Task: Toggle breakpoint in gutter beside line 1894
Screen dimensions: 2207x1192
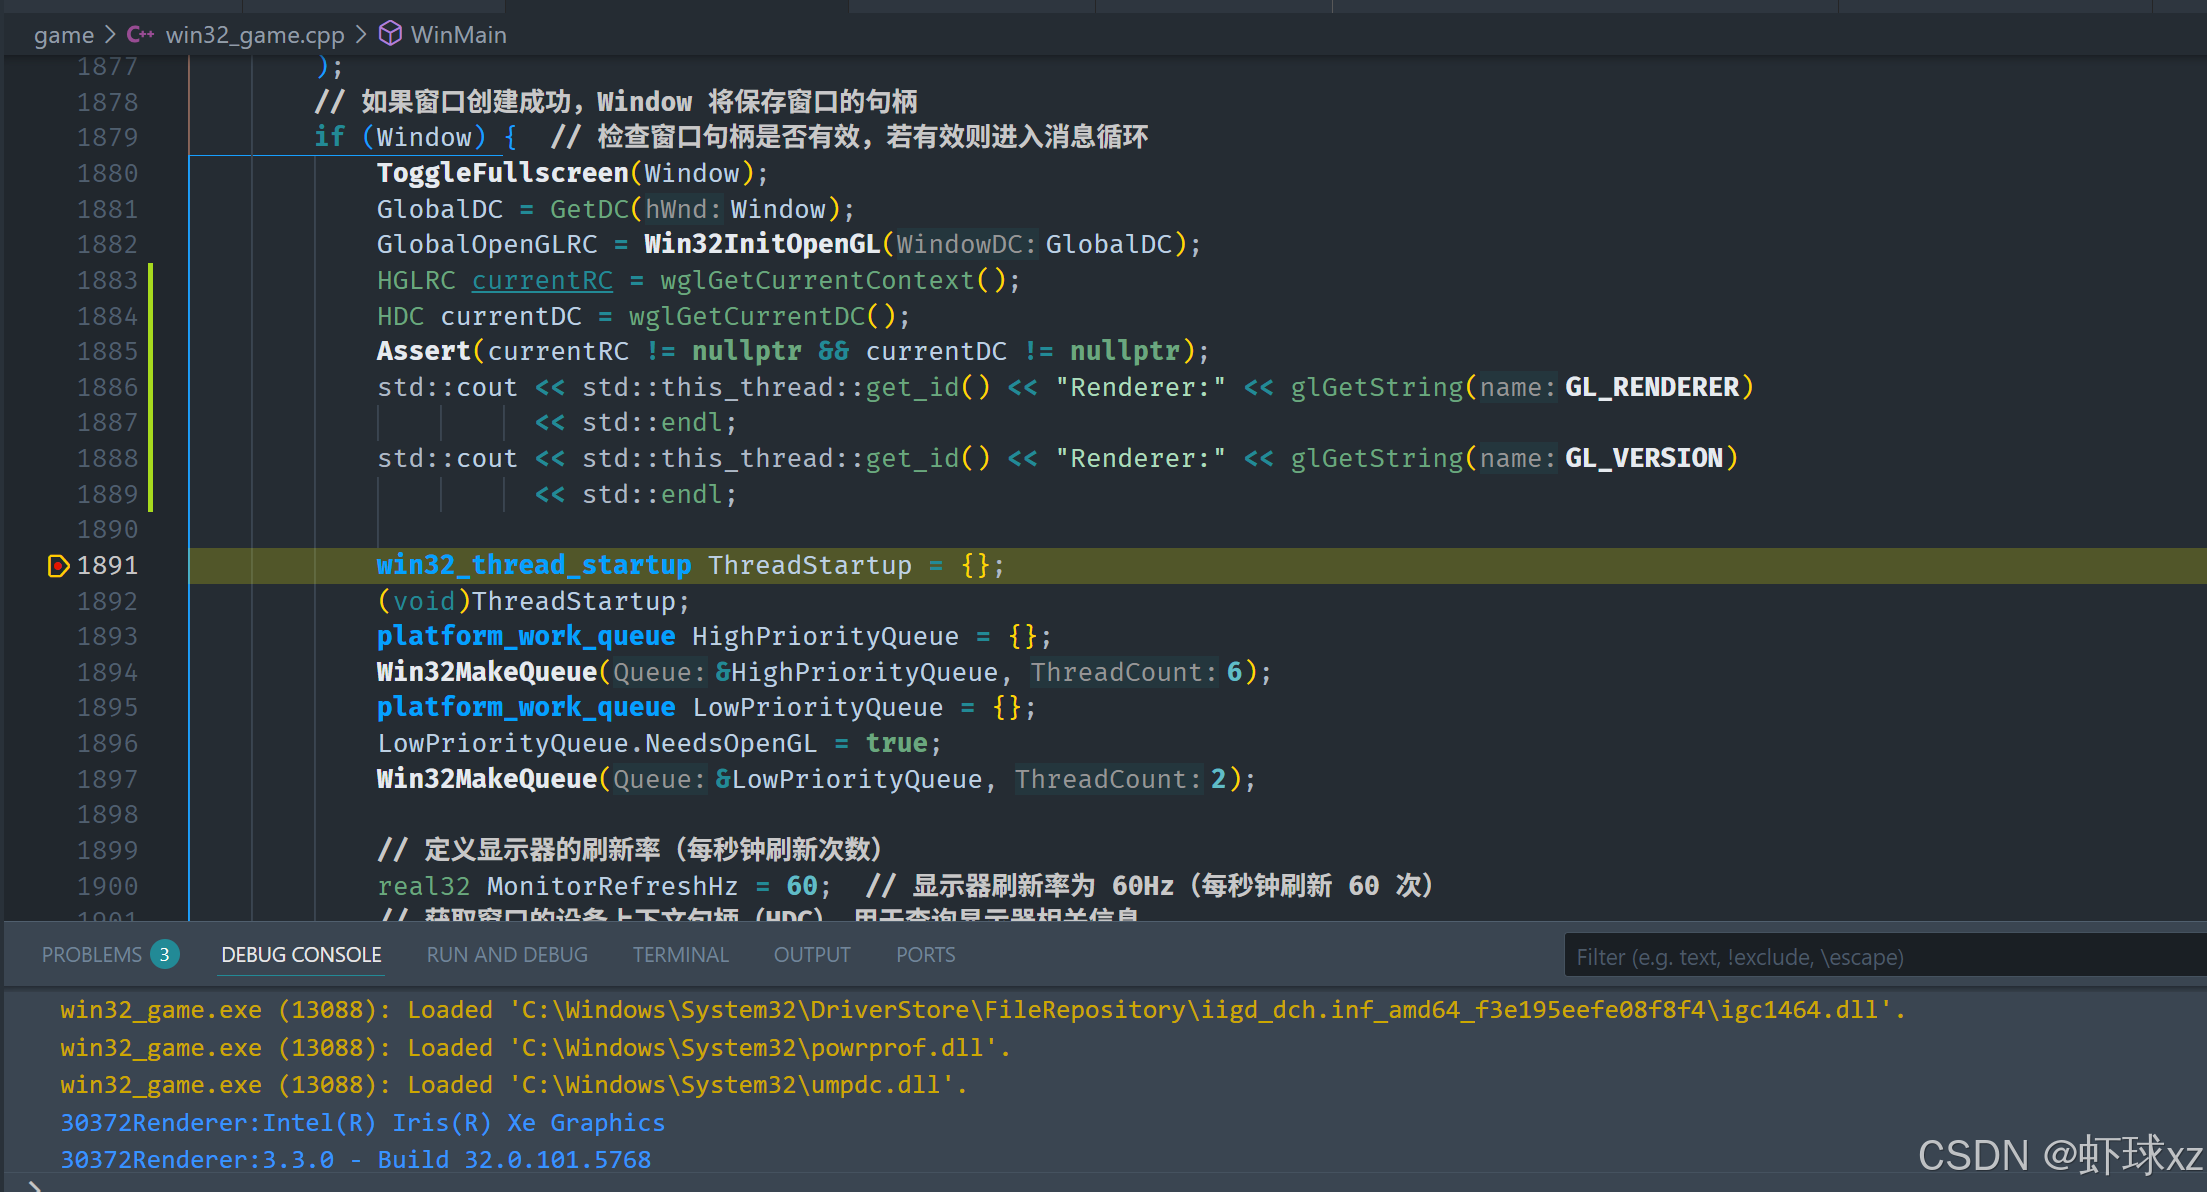Action: [x=58, y=672]
